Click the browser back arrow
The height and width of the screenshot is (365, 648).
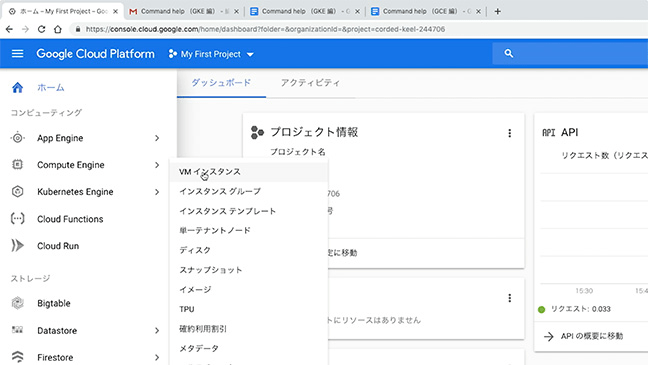[x=9, y=29]
